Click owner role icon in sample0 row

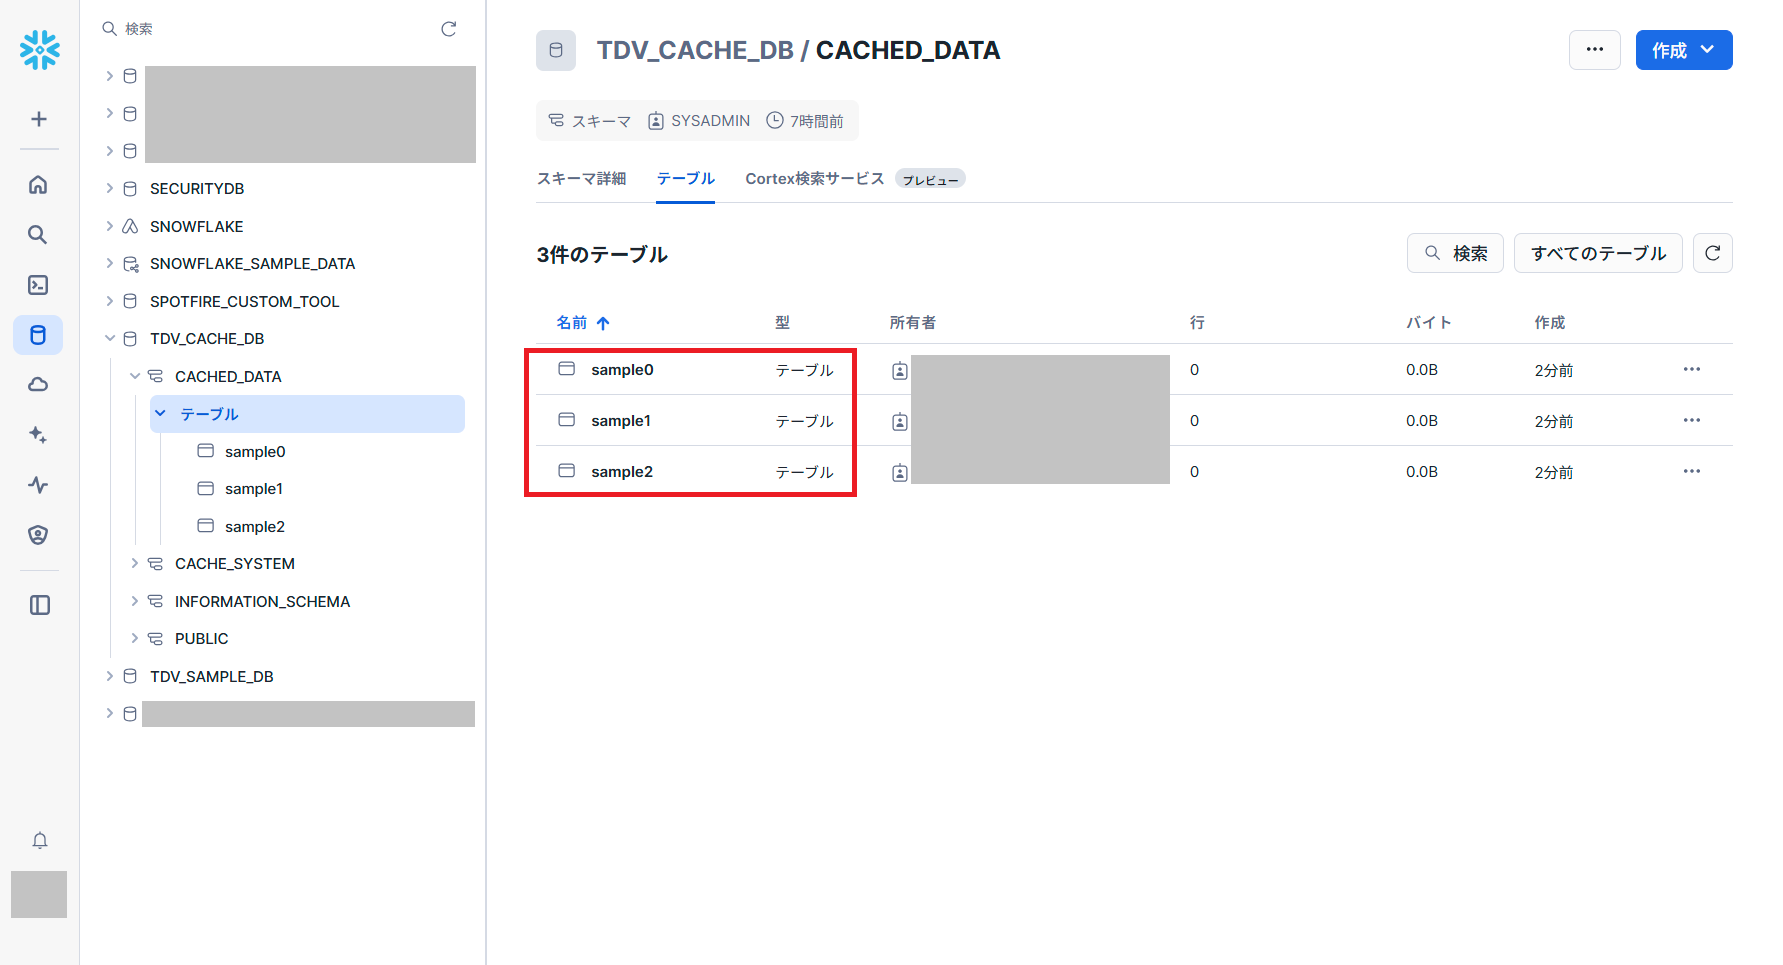(x=900, y=371)
